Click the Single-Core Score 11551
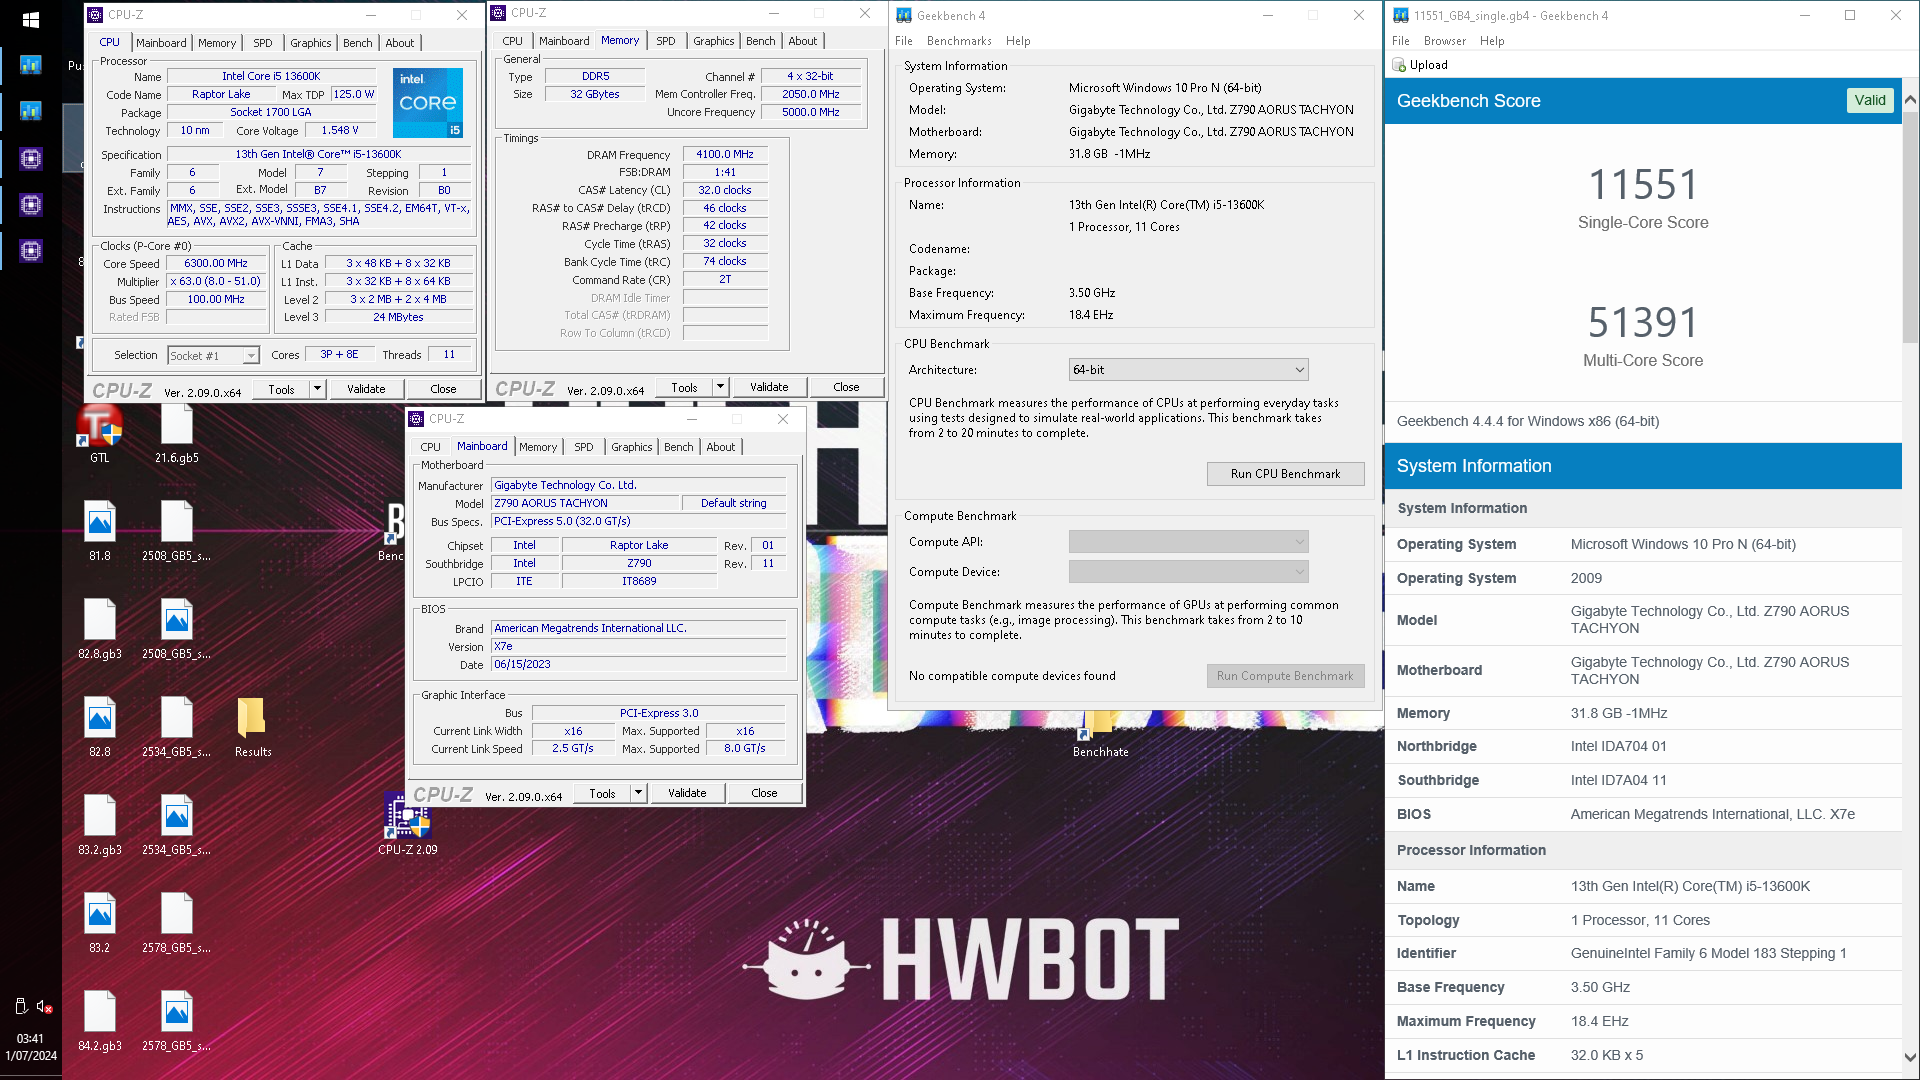This screenshot has height=1080, width=1920. pyautogui.click(x=1643, y=185)
